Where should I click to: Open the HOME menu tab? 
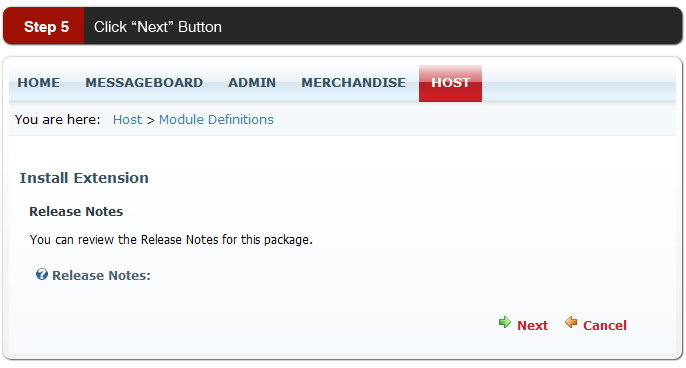[x=38, y=83]
